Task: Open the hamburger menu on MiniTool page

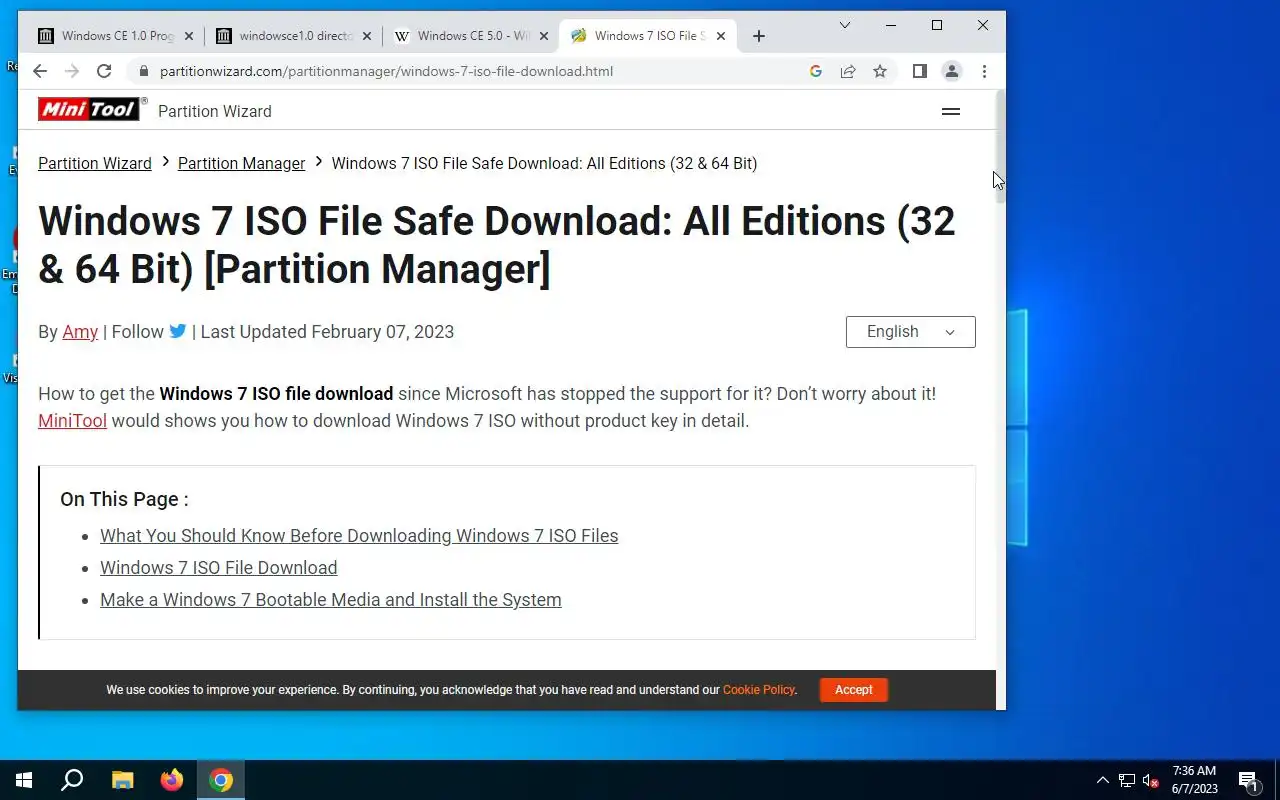Action: click(x=951, y=111)
